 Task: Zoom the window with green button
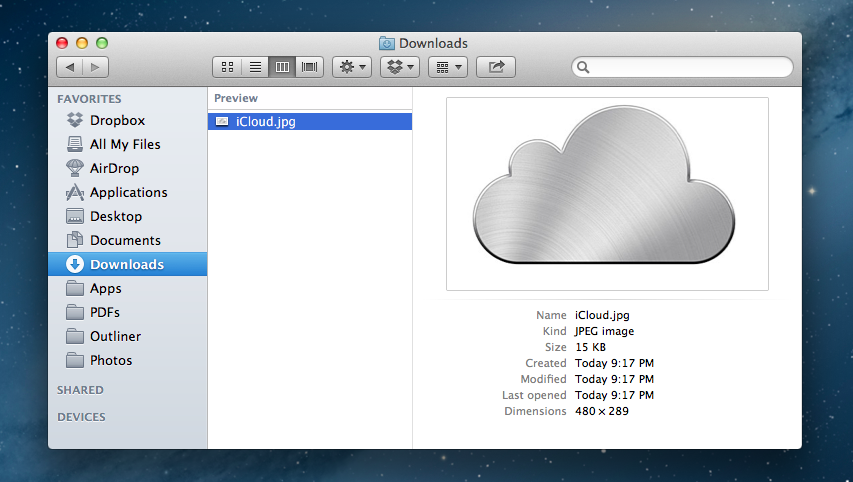point(102,43)
